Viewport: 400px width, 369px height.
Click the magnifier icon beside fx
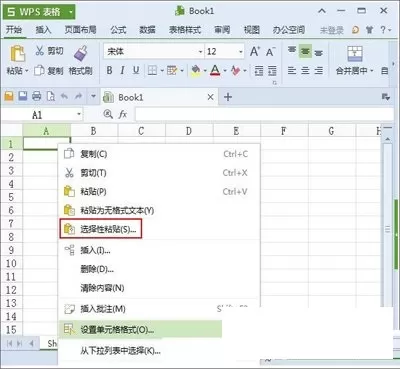point(108,114)
